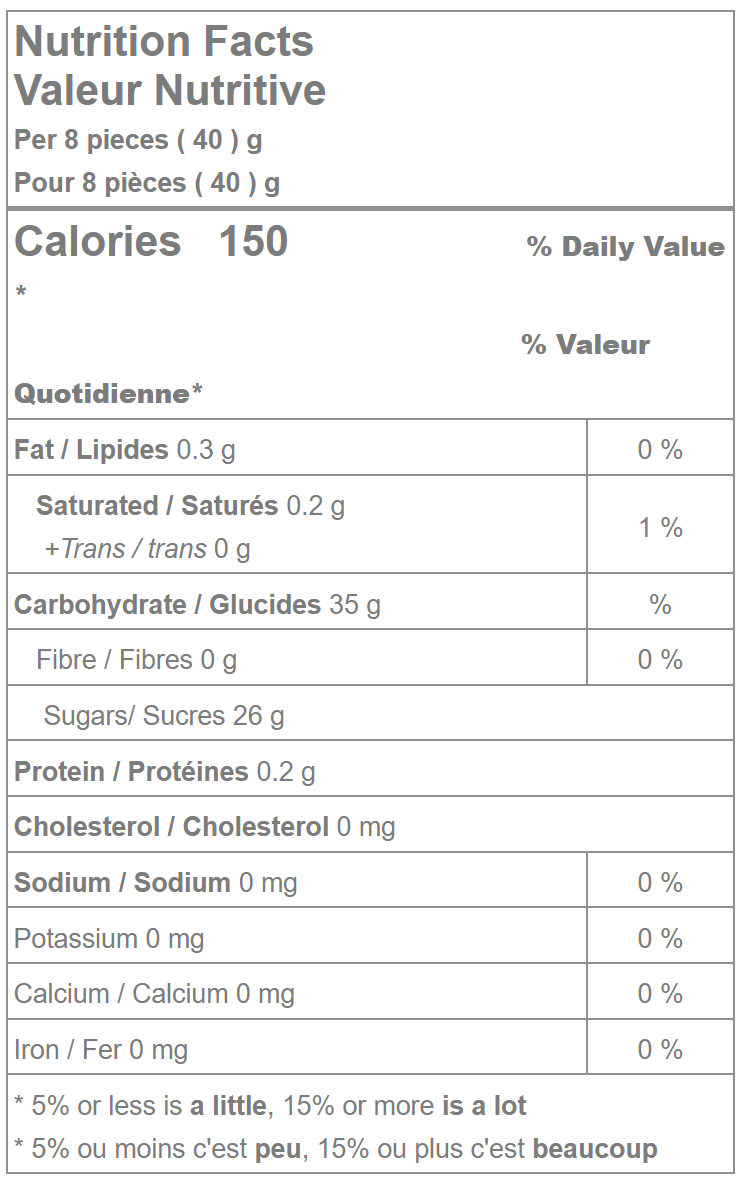The height and width of the screenshot is (1178, 741).
Task: Click the Valeur Nutritive heading
Action: pos(170,91)
